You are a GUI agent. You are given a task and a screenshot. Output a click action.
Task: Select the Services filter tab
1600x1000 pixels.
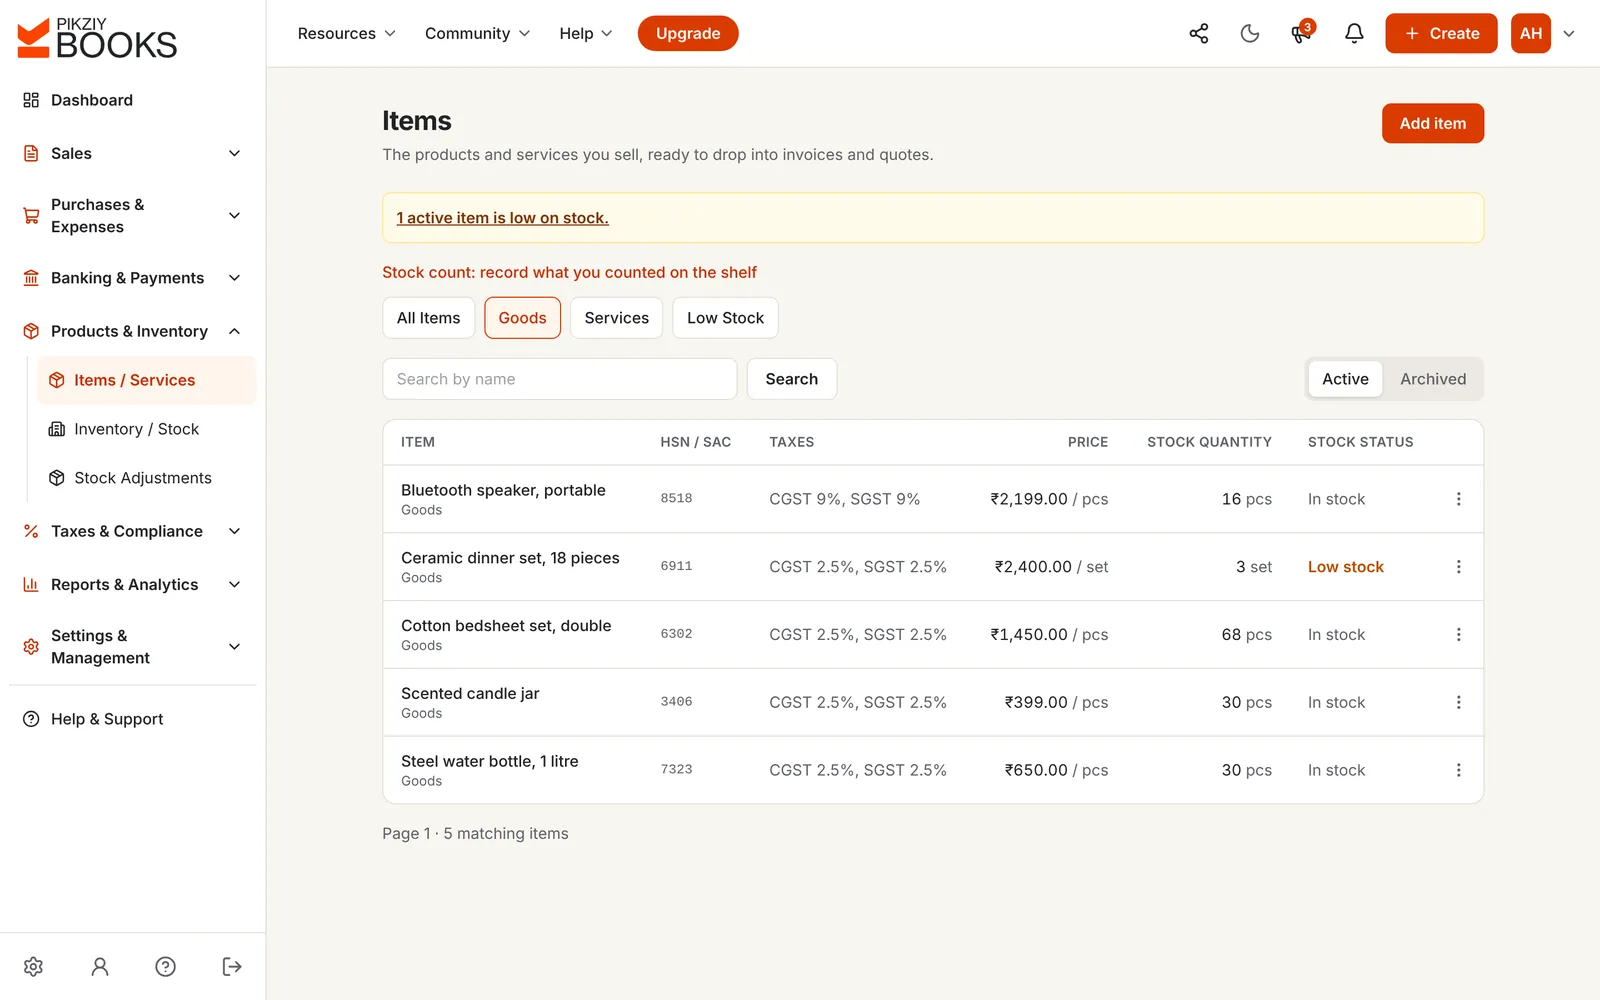616,318
